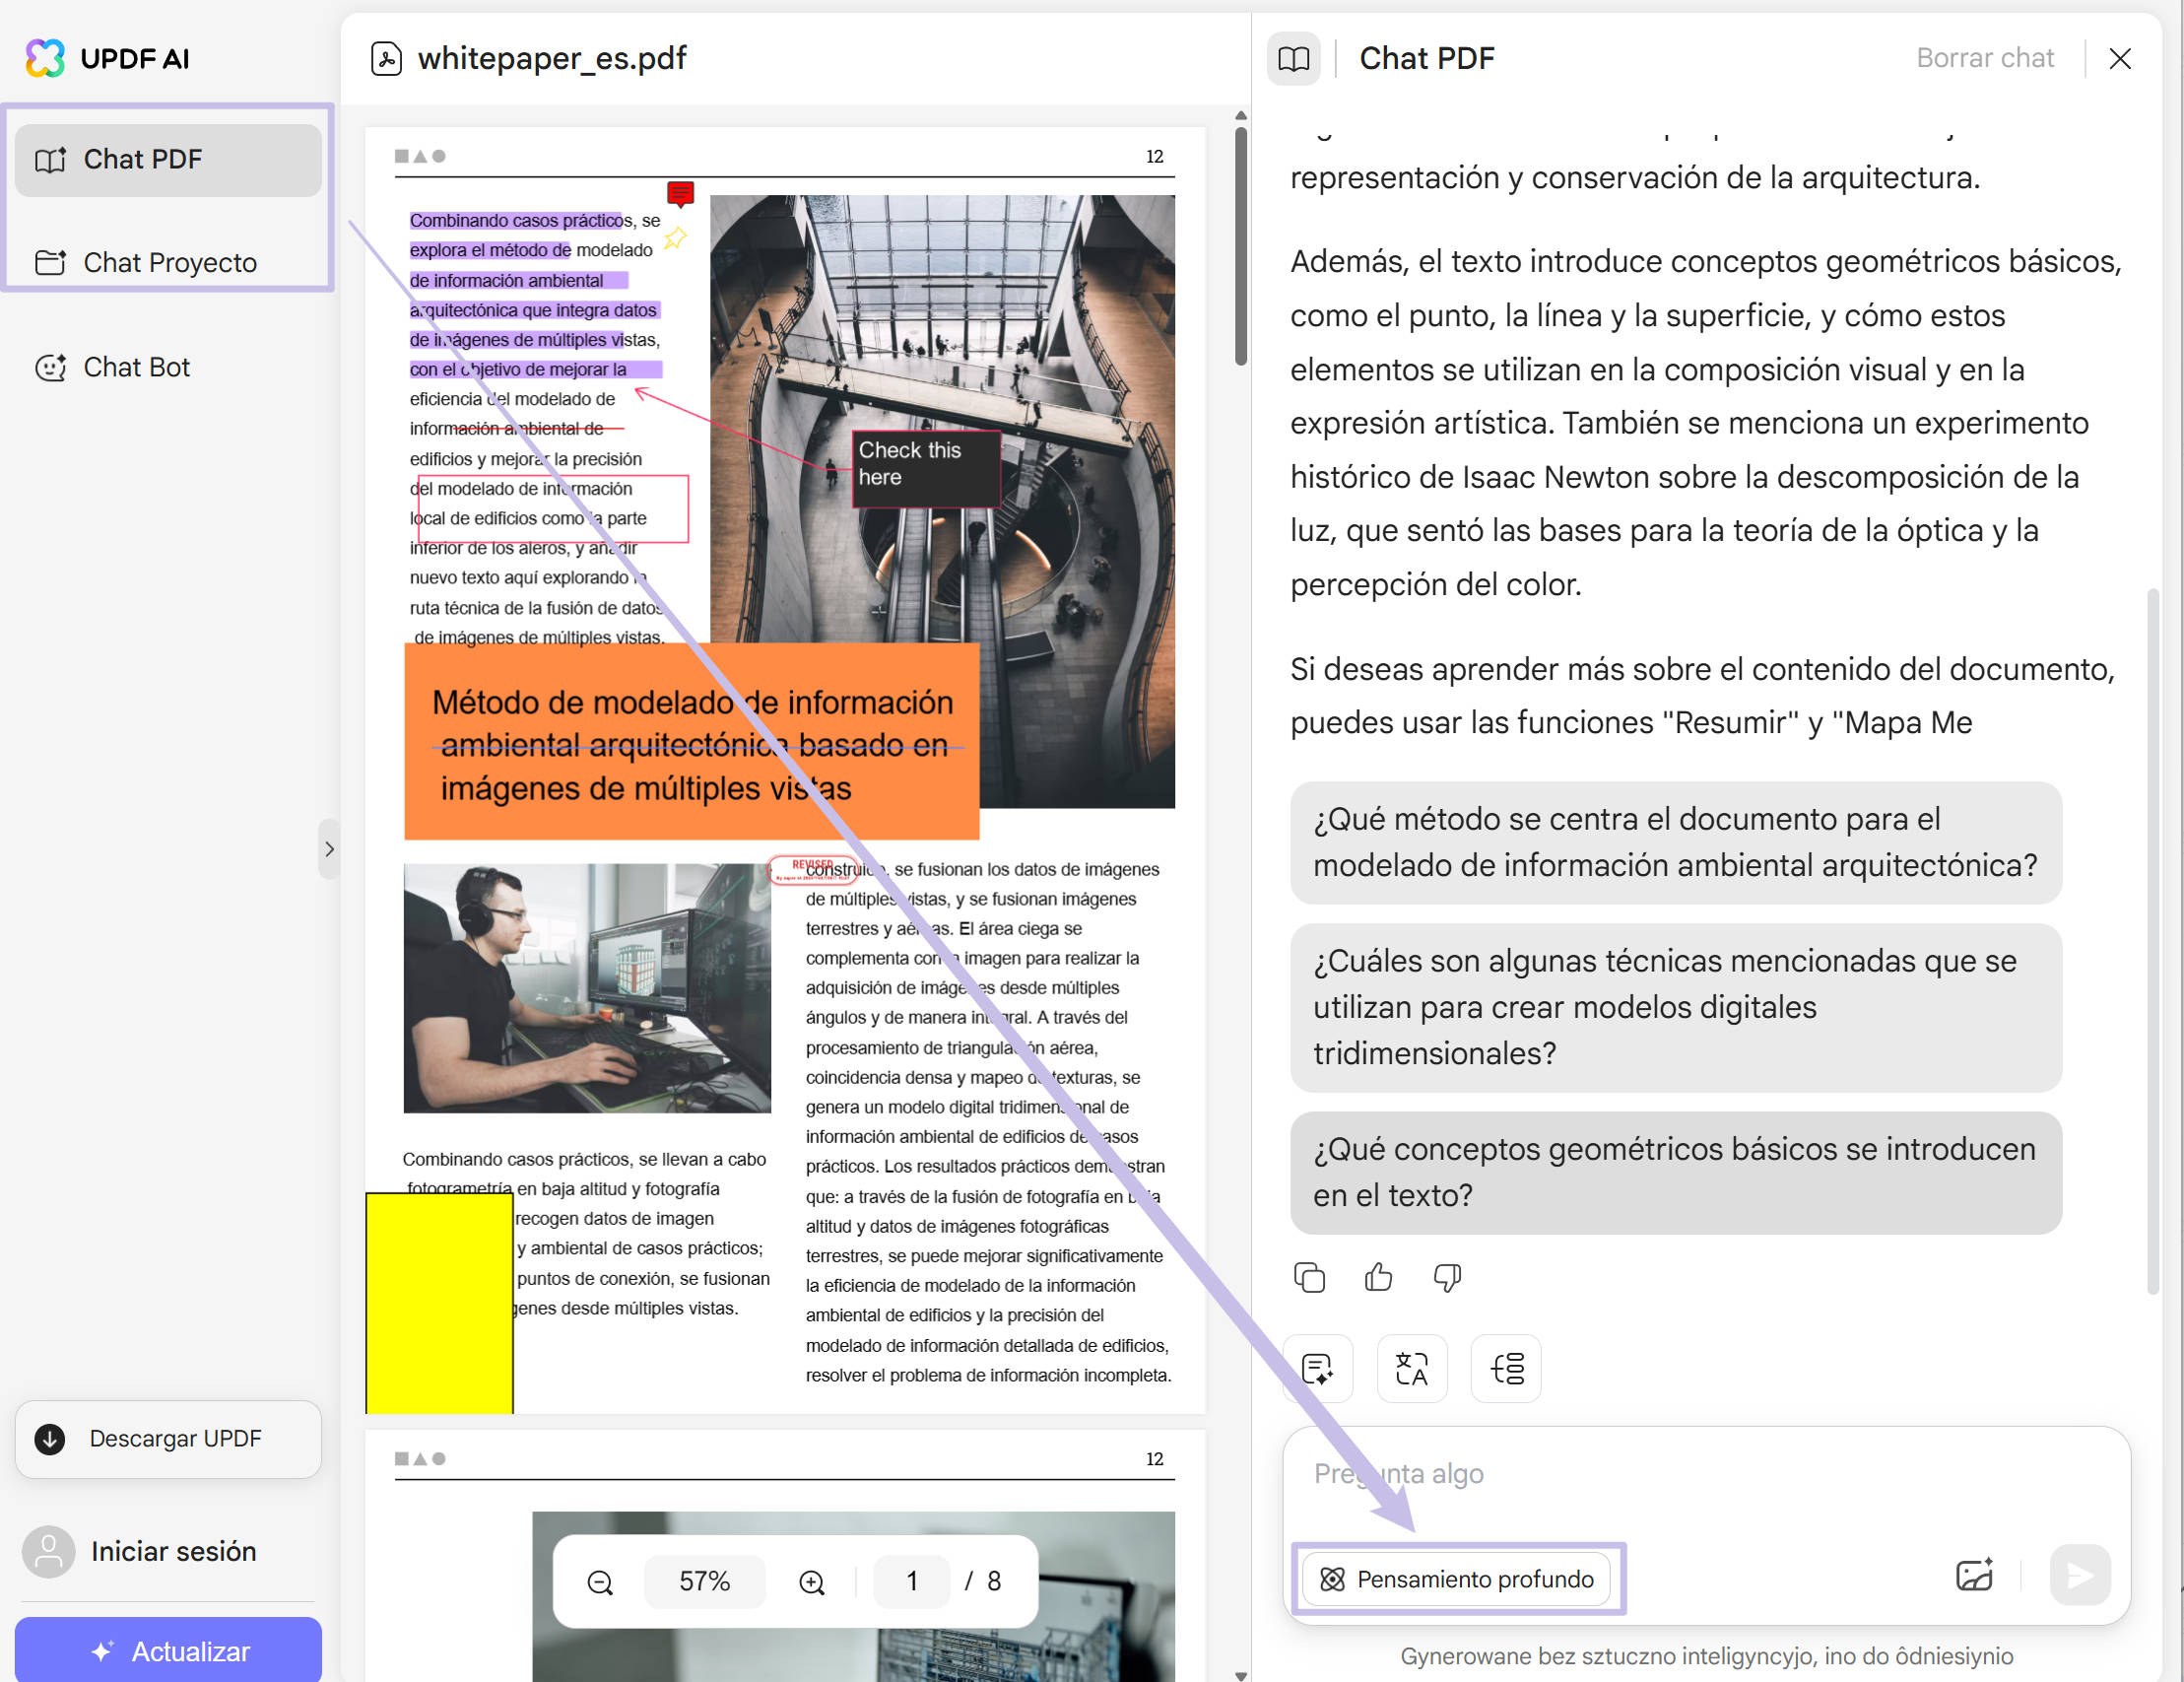Viewport: 2184px width, 1682px height.
Task: Click the scroll down arrow of PDF viewer
Action: pos(1241,1676)
